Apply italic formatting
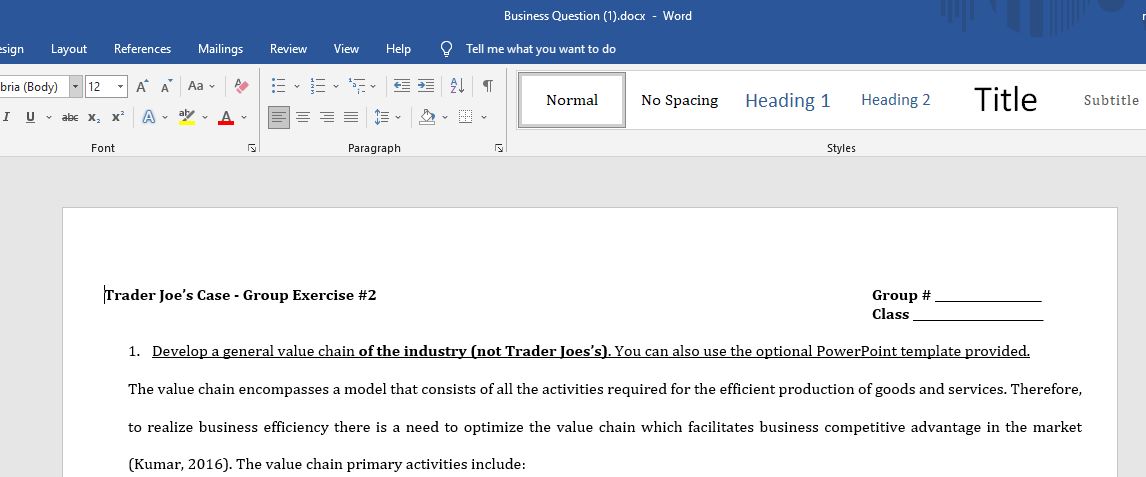 click(7, 117)
